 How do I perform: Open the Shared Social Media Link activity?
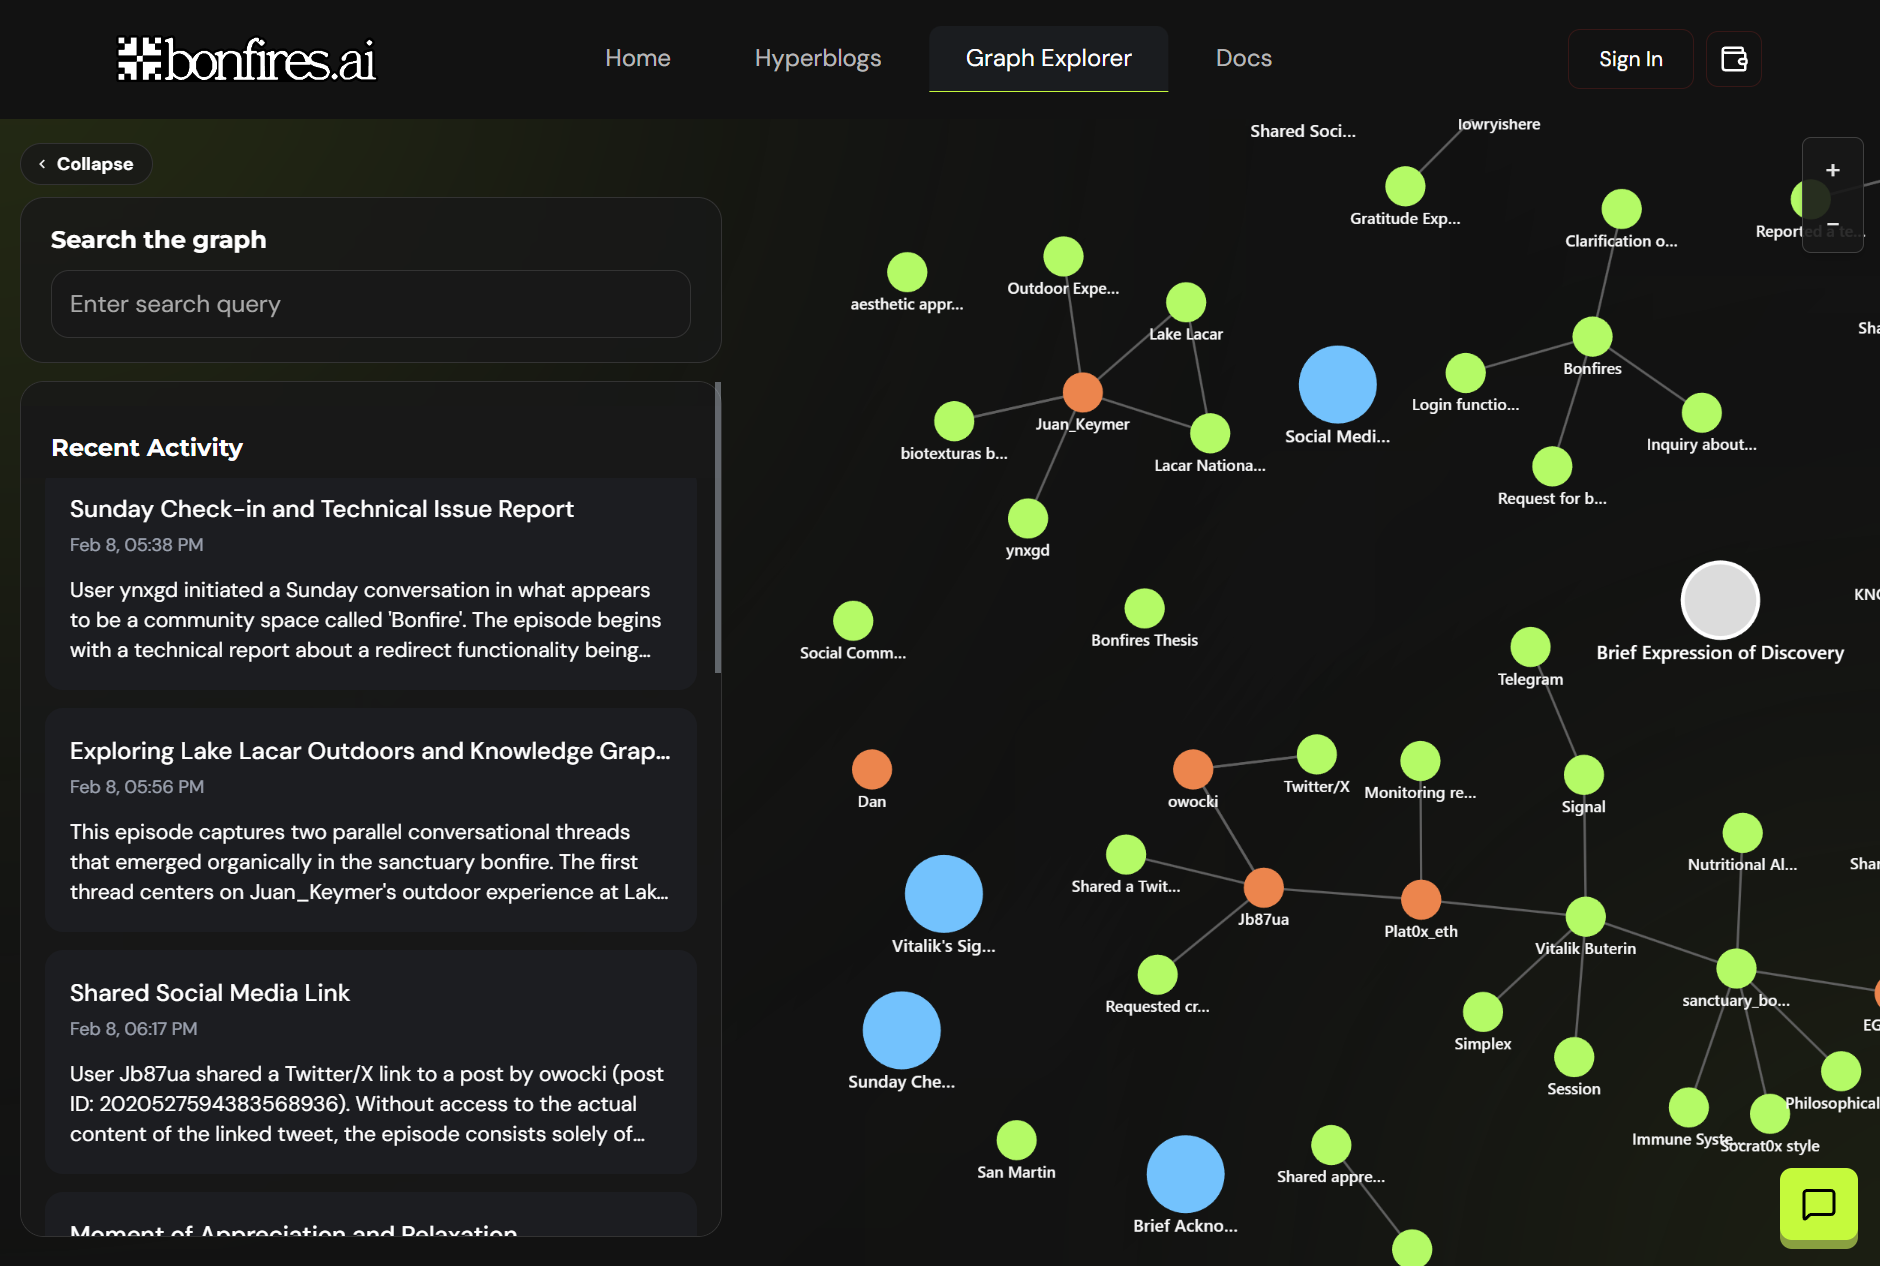371,1062
